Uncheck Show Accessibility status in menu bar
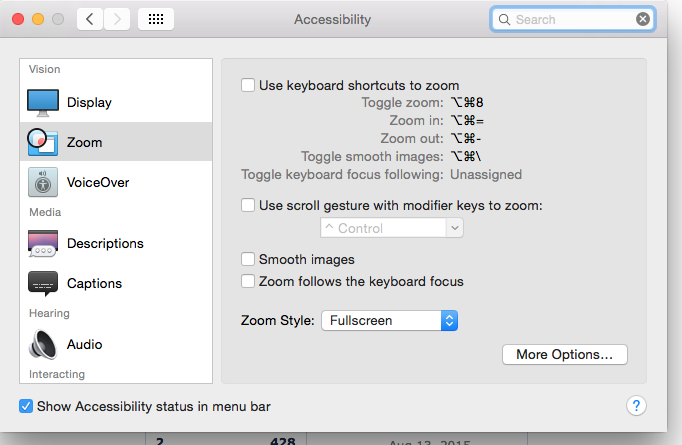Screen dimensions: 682x445 click(x=26, y=406)
